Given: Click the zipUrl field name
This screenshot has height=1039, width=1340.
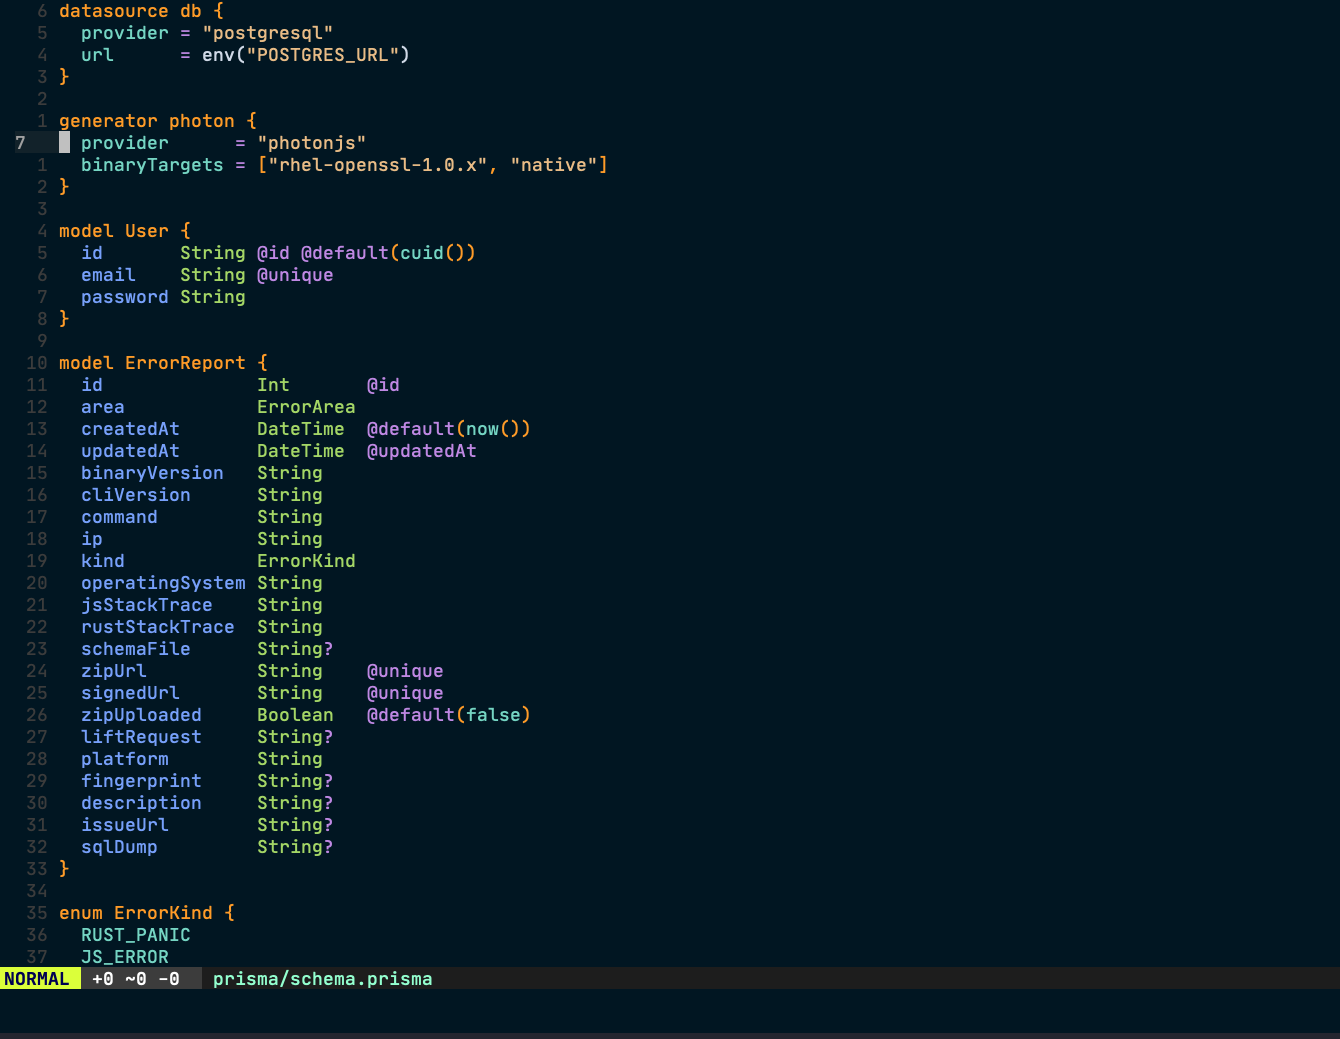Looking at the screenshot, I should [x=114, y=671].
